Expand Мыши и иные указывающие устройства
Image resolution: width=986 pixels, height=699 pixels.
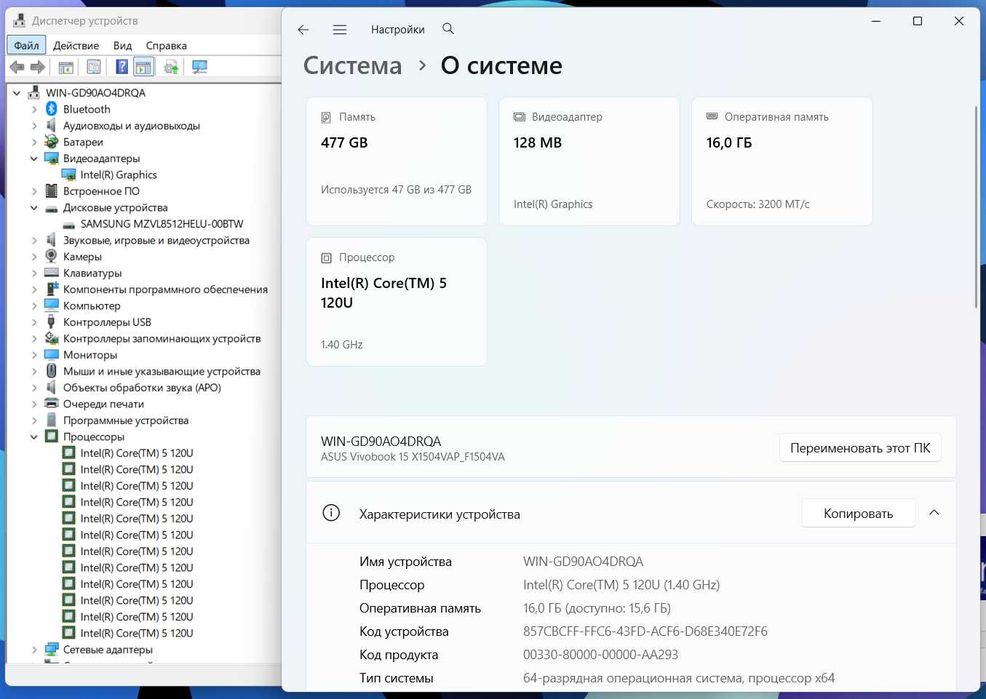click(x=34, y=371)
